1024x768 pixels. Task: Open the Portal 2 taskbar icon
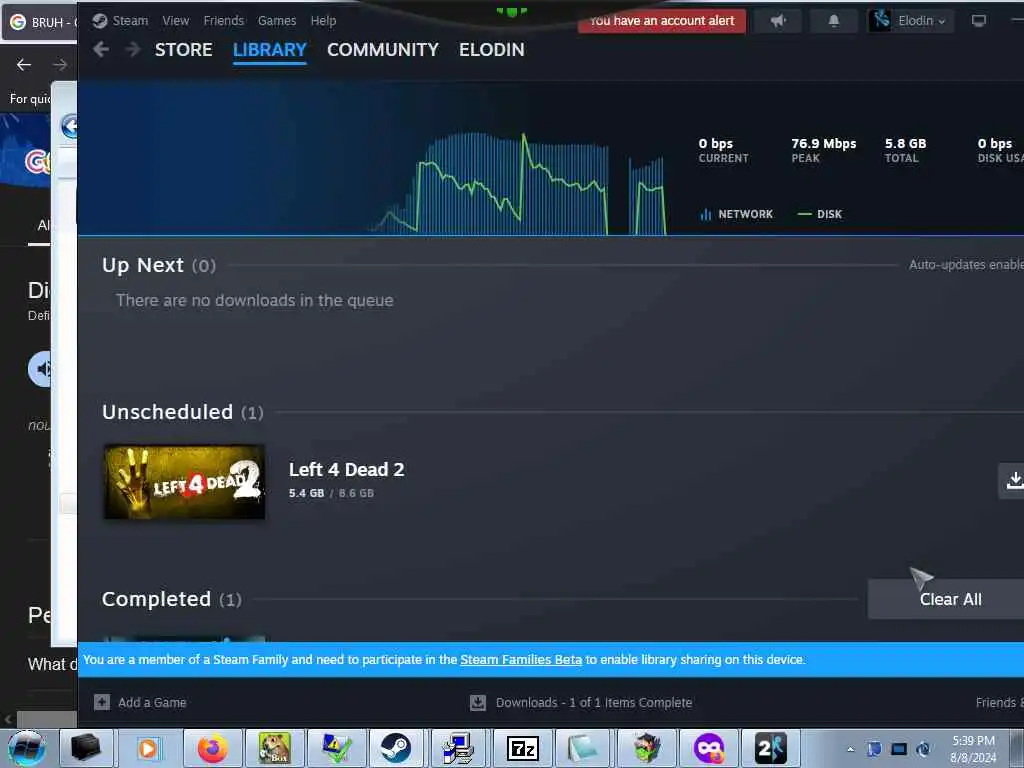click(771, 748)
